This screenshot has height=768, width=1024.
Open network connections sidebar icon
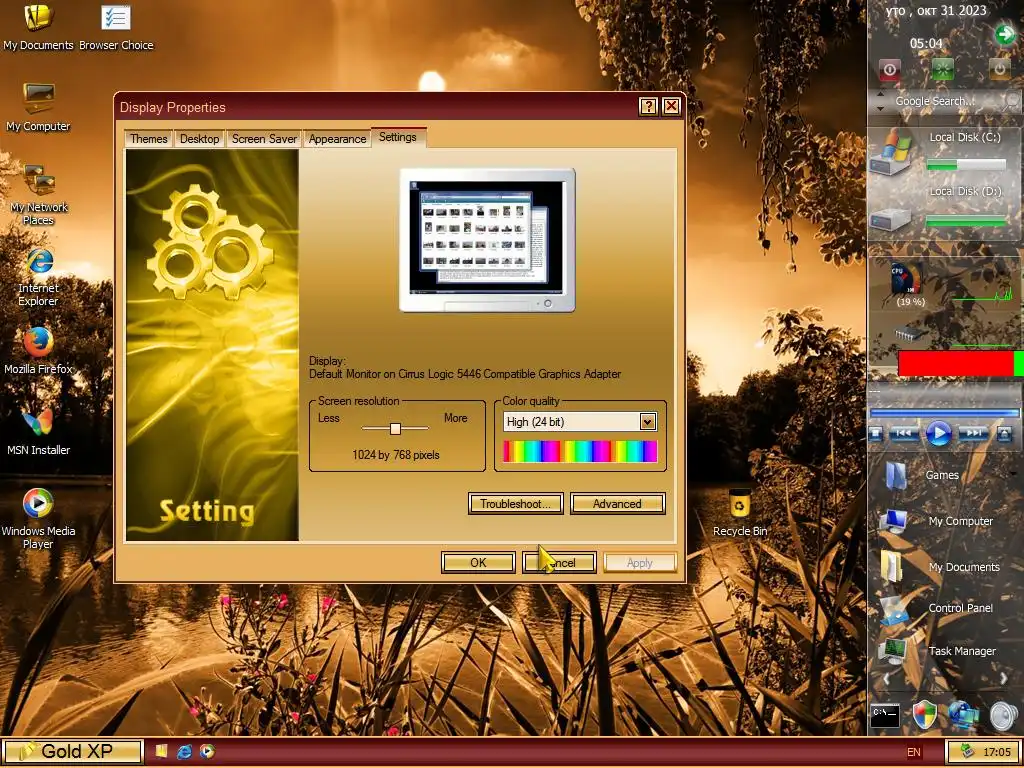pos(963,715)
